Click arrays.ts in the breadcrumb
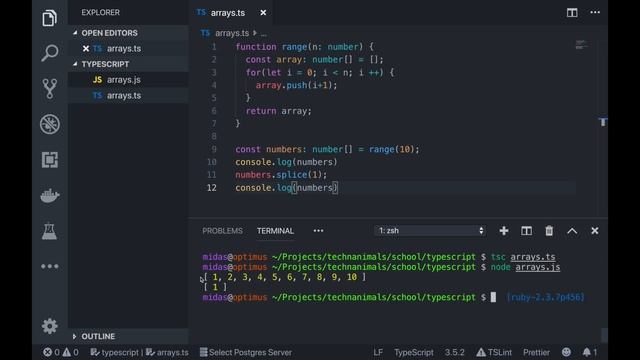Image resolution: width=640 pixels, height=360 pixels. [x=232, y=33]
